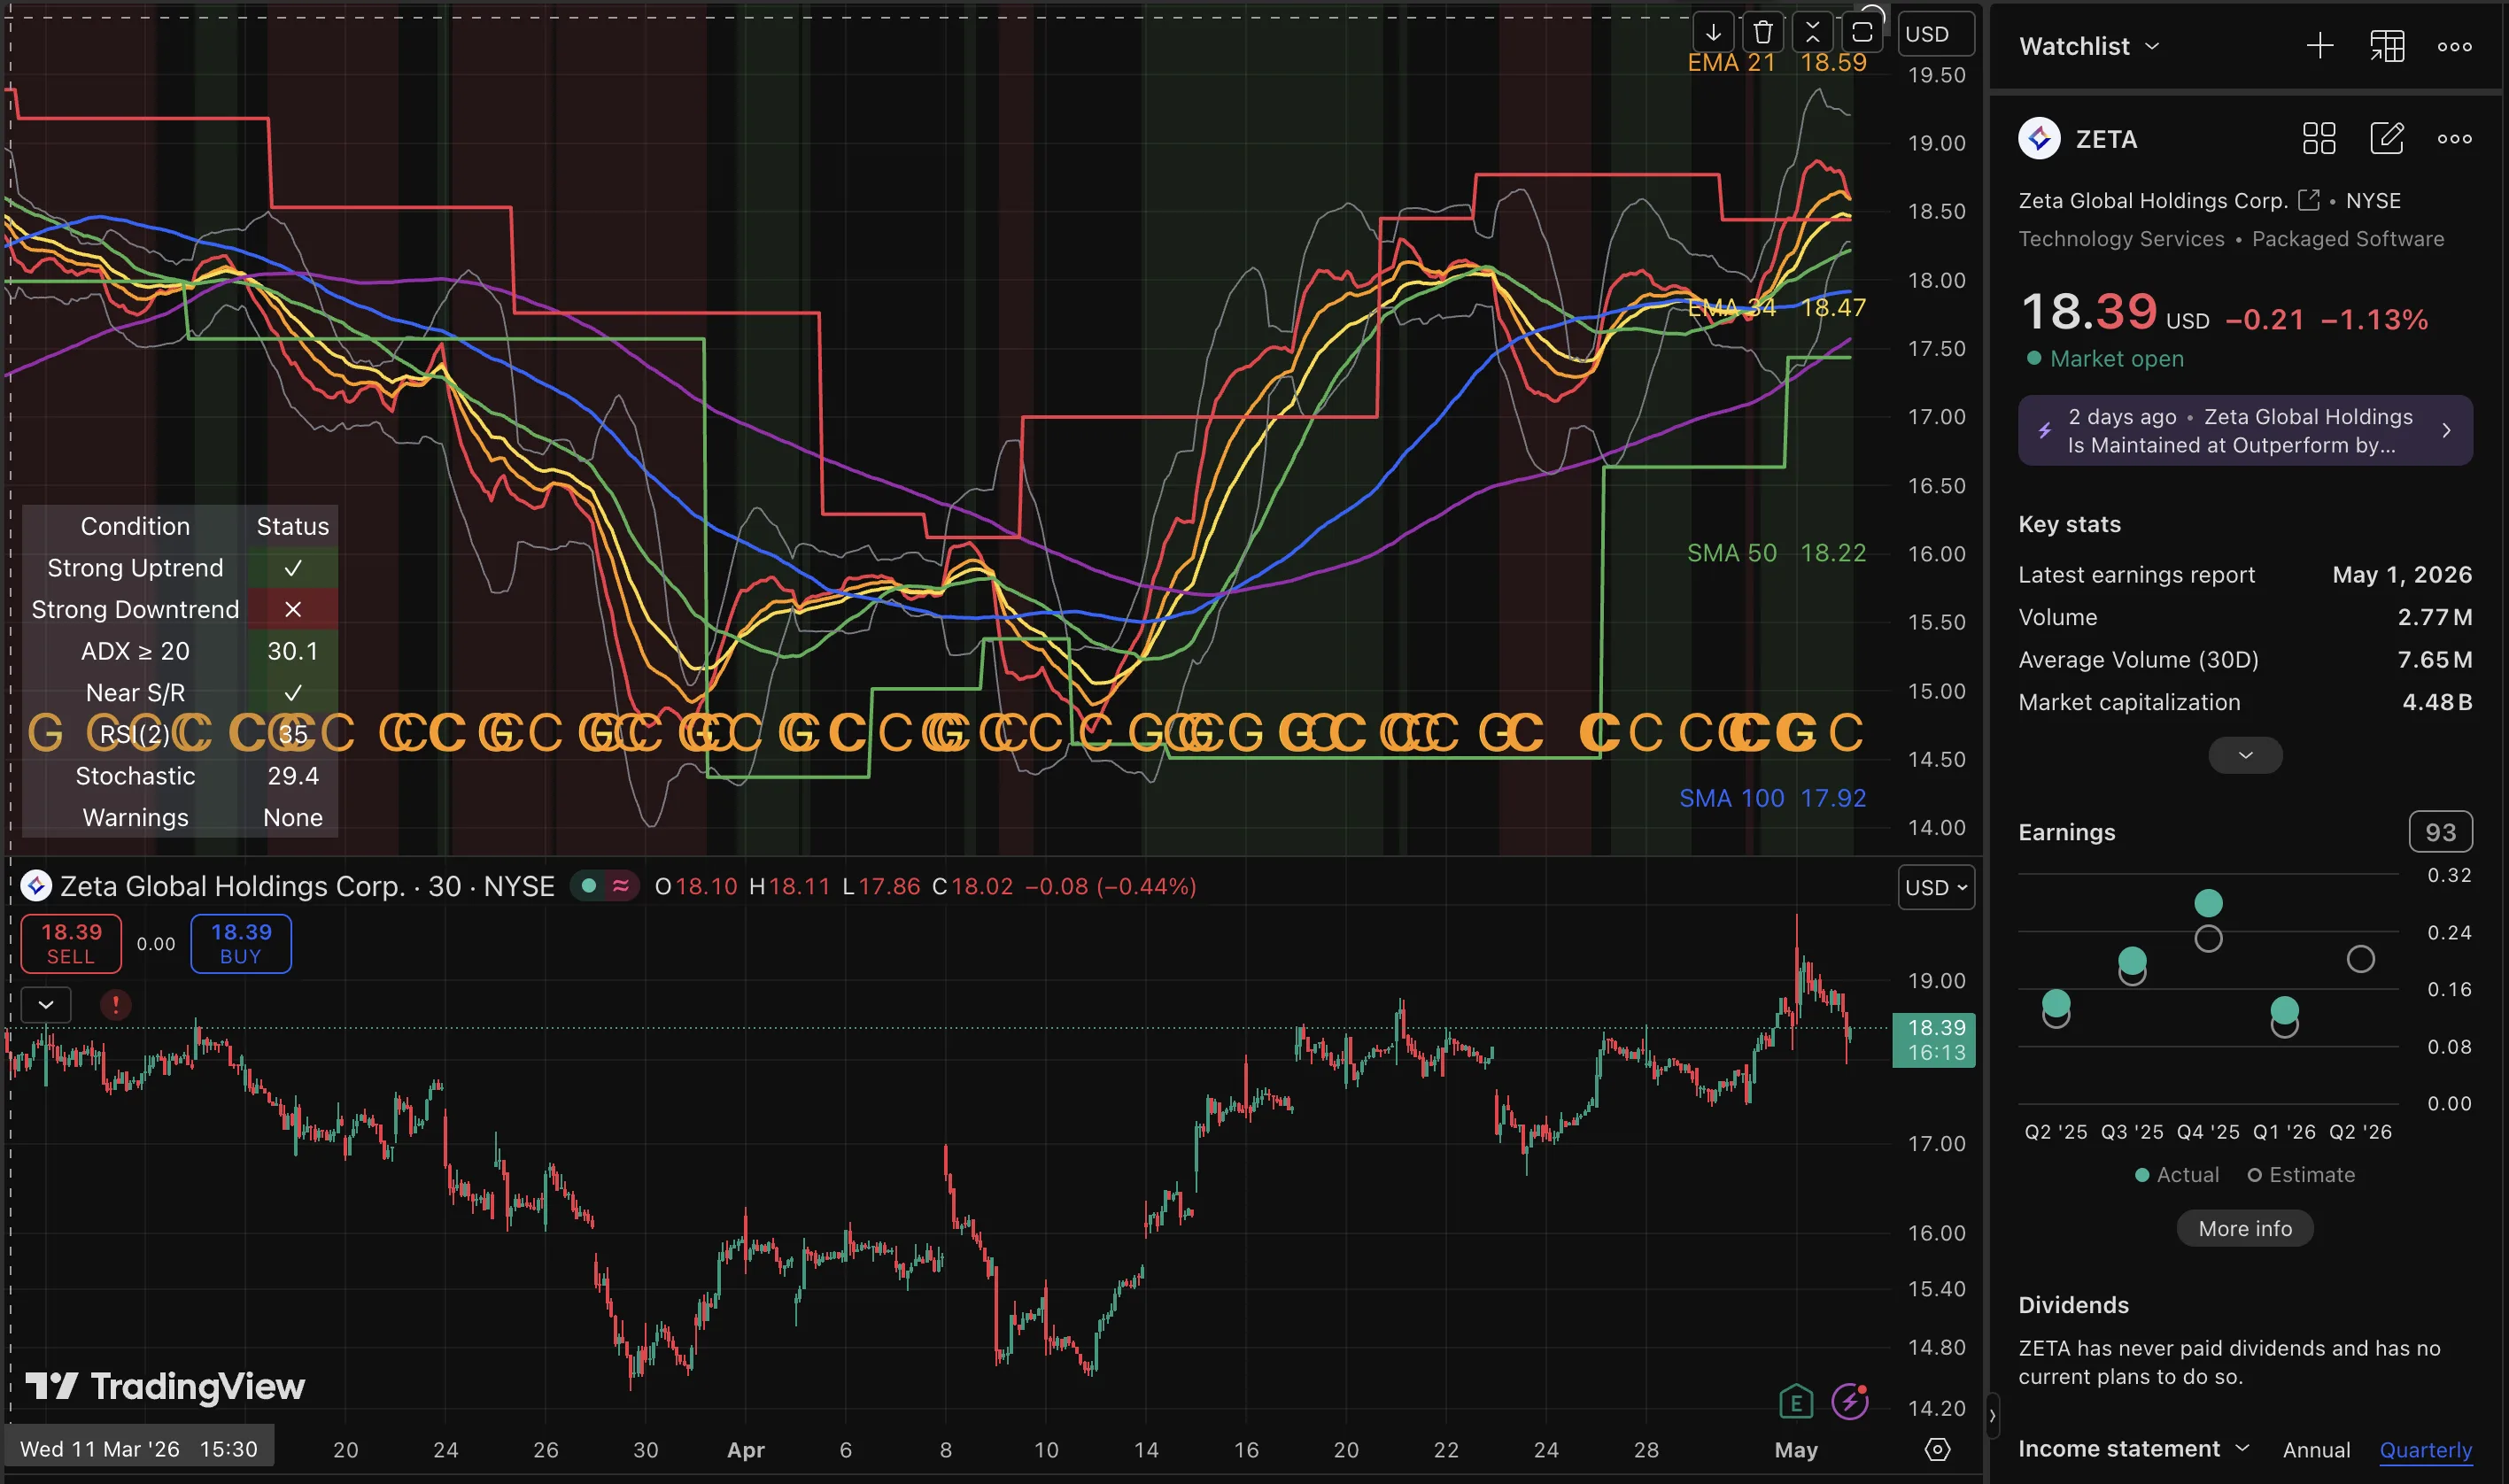Select the Quarterly income statement tab
Viewport: 2509px width, 1484px height.
click(2425, 1449)
